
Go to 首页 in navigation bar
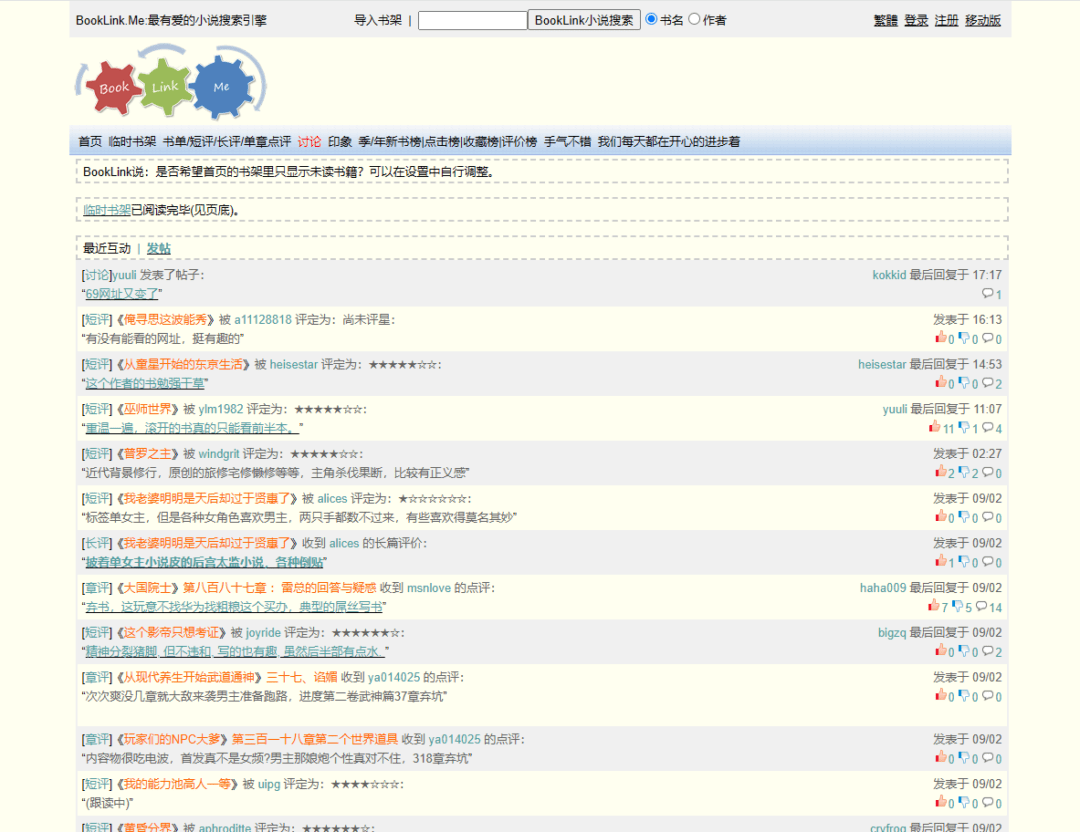coord(90,142)
